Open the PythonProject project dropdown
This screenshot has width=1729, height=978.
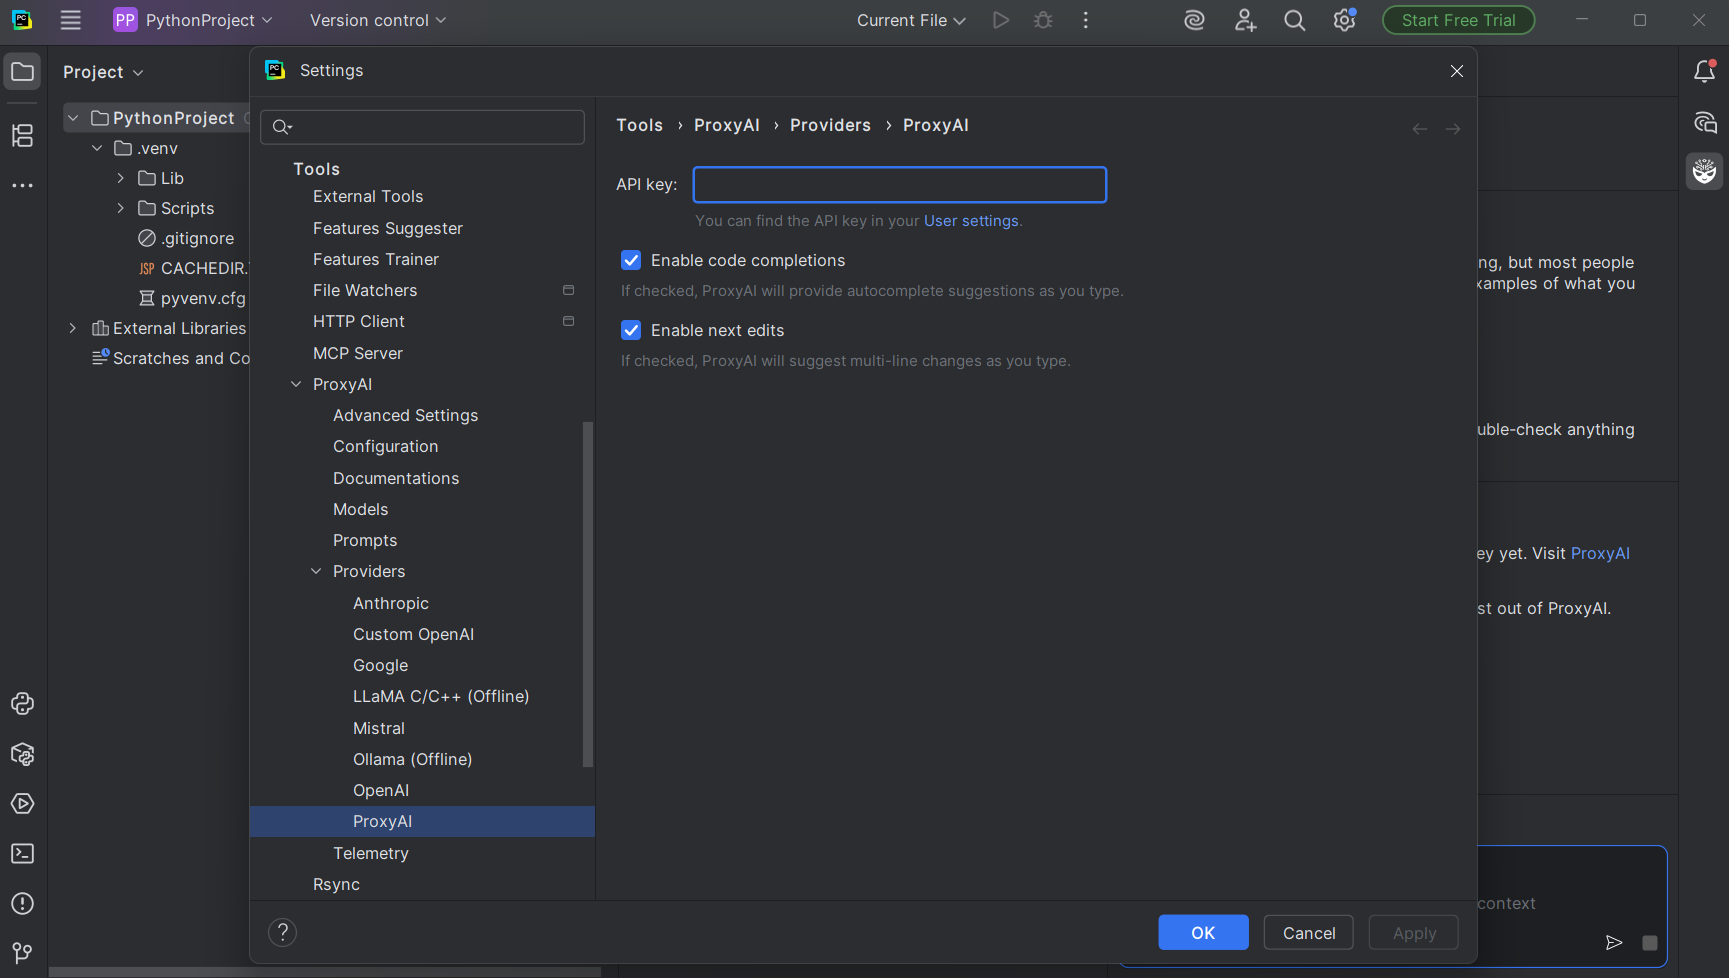193,20
